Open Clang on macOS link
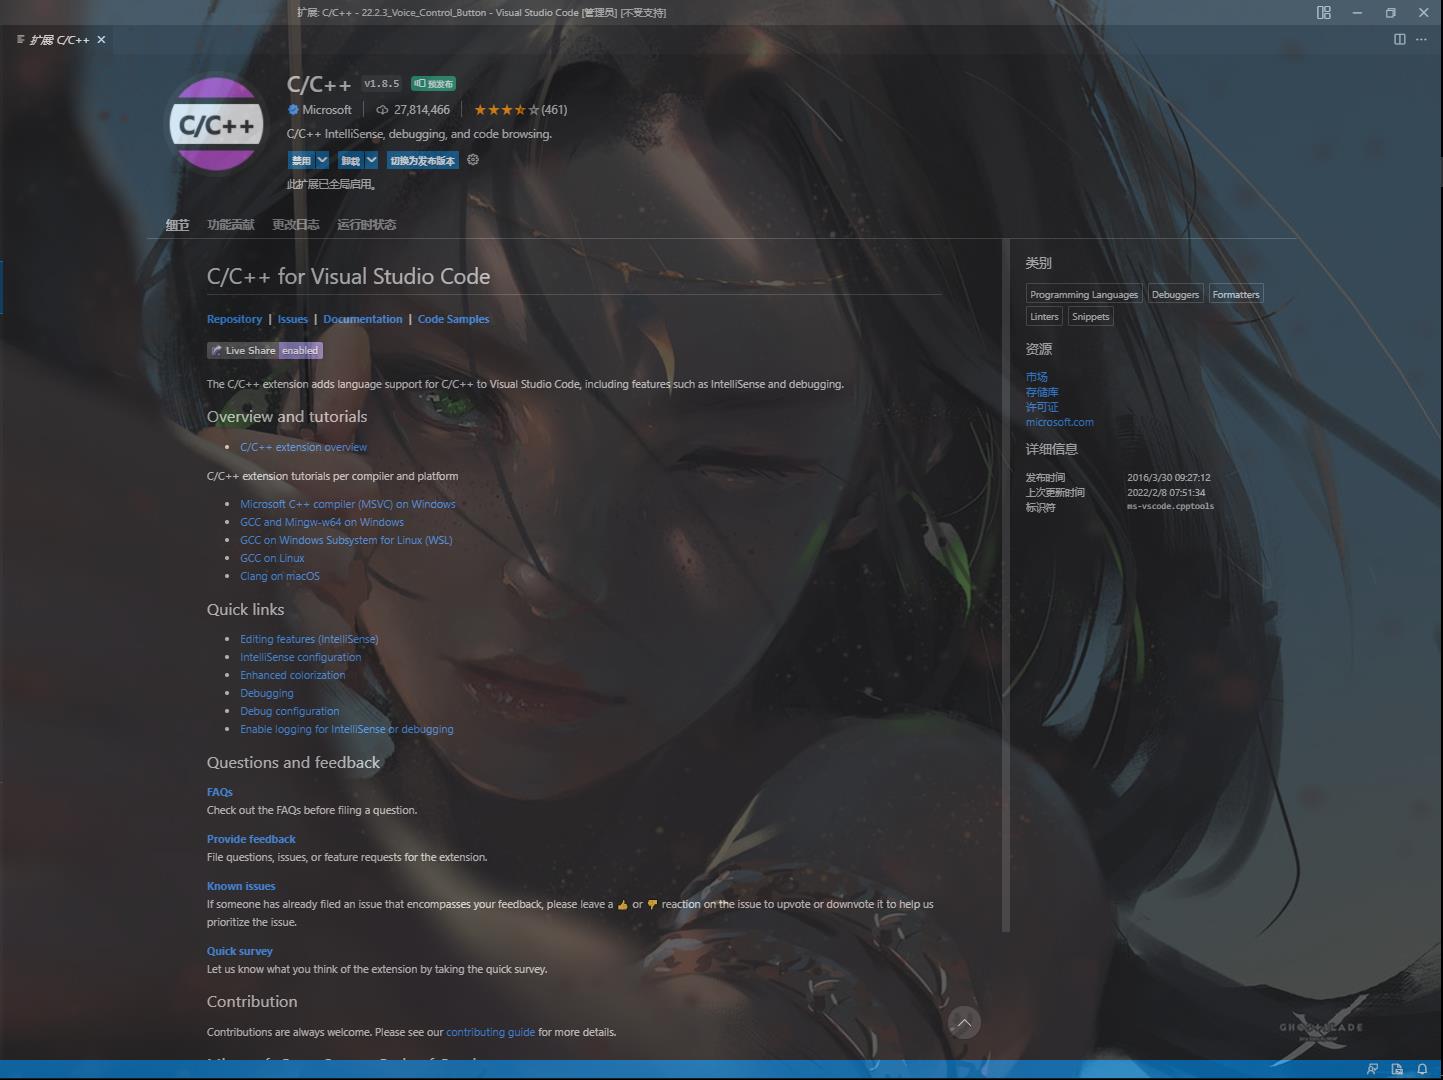The width and height of the screenshot is (1443, 1080). (280, 576)
